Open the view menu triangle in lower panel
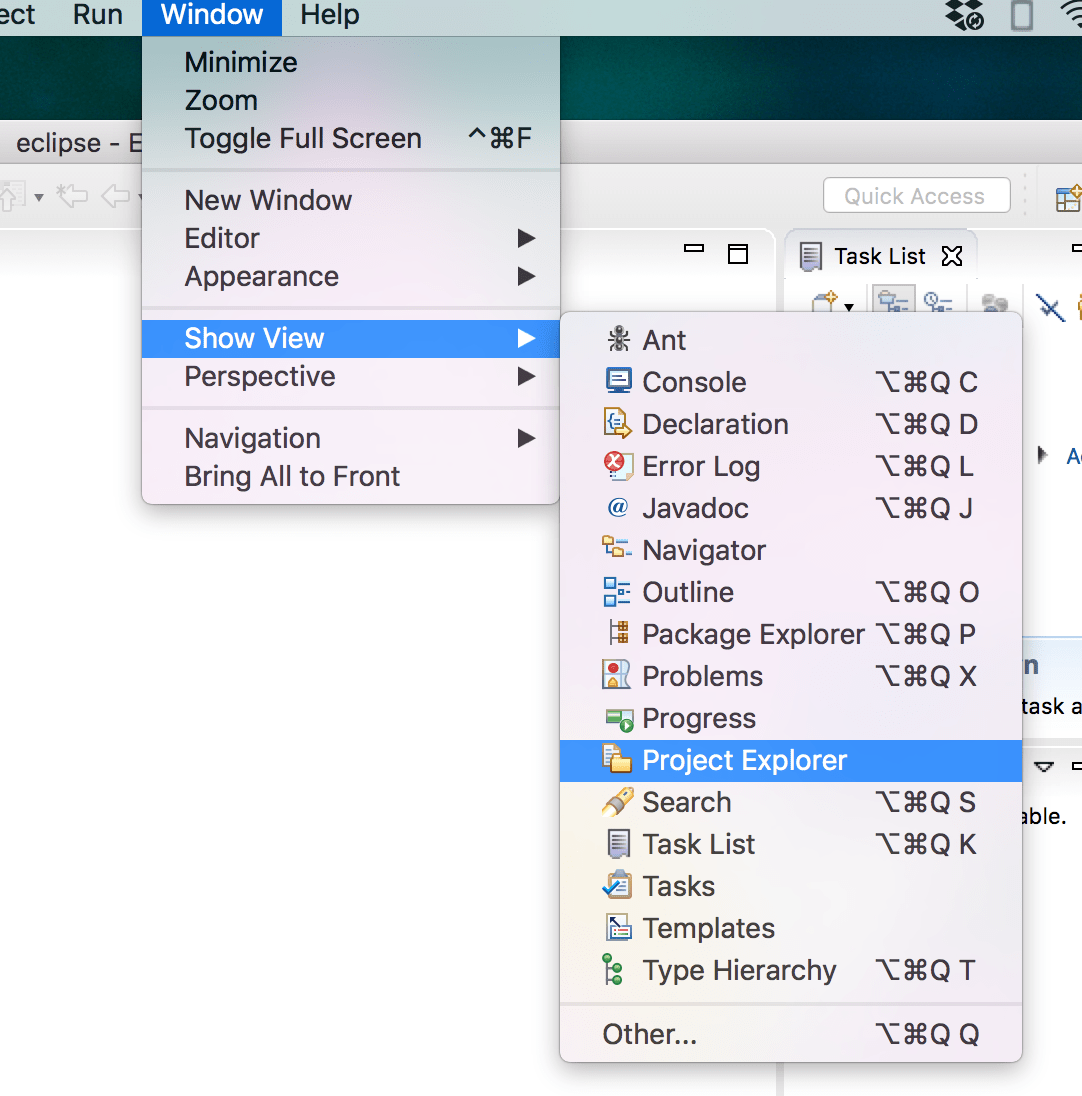The image size is (1082, 1096). coord(1044,767)
